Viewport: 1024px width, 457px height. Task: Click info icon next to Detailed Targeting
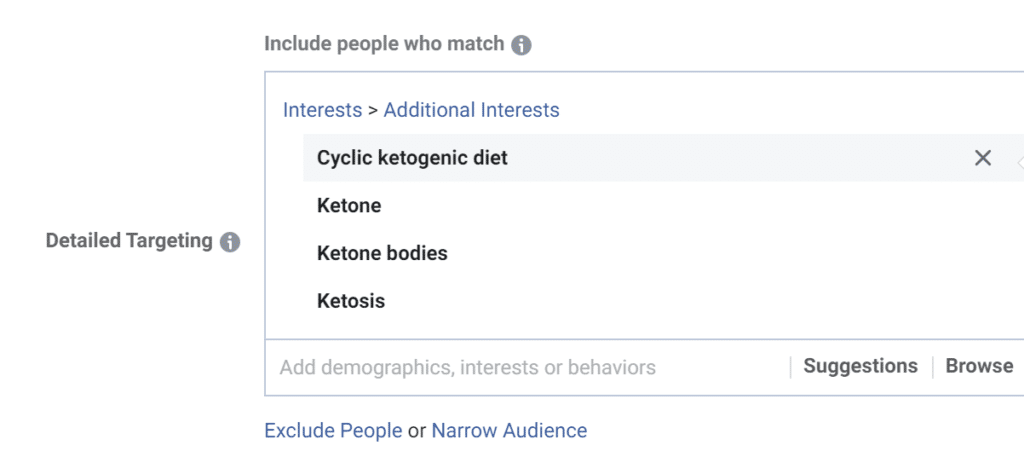click(230, 242)
